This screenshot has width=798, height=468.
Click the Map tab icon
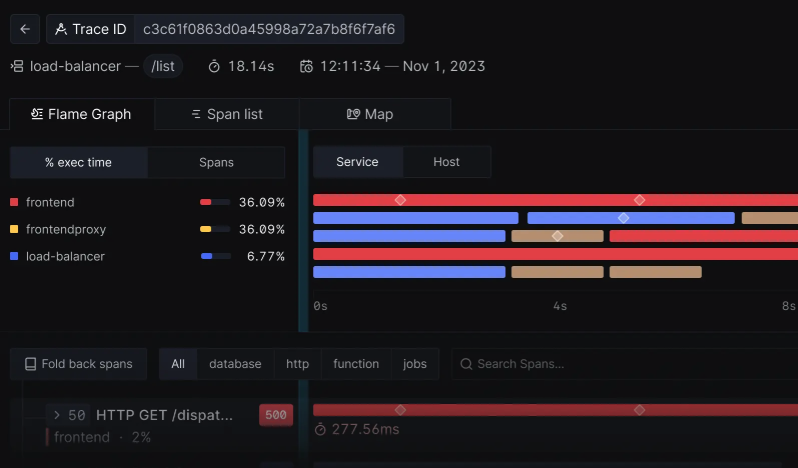(x=353, y=114)
